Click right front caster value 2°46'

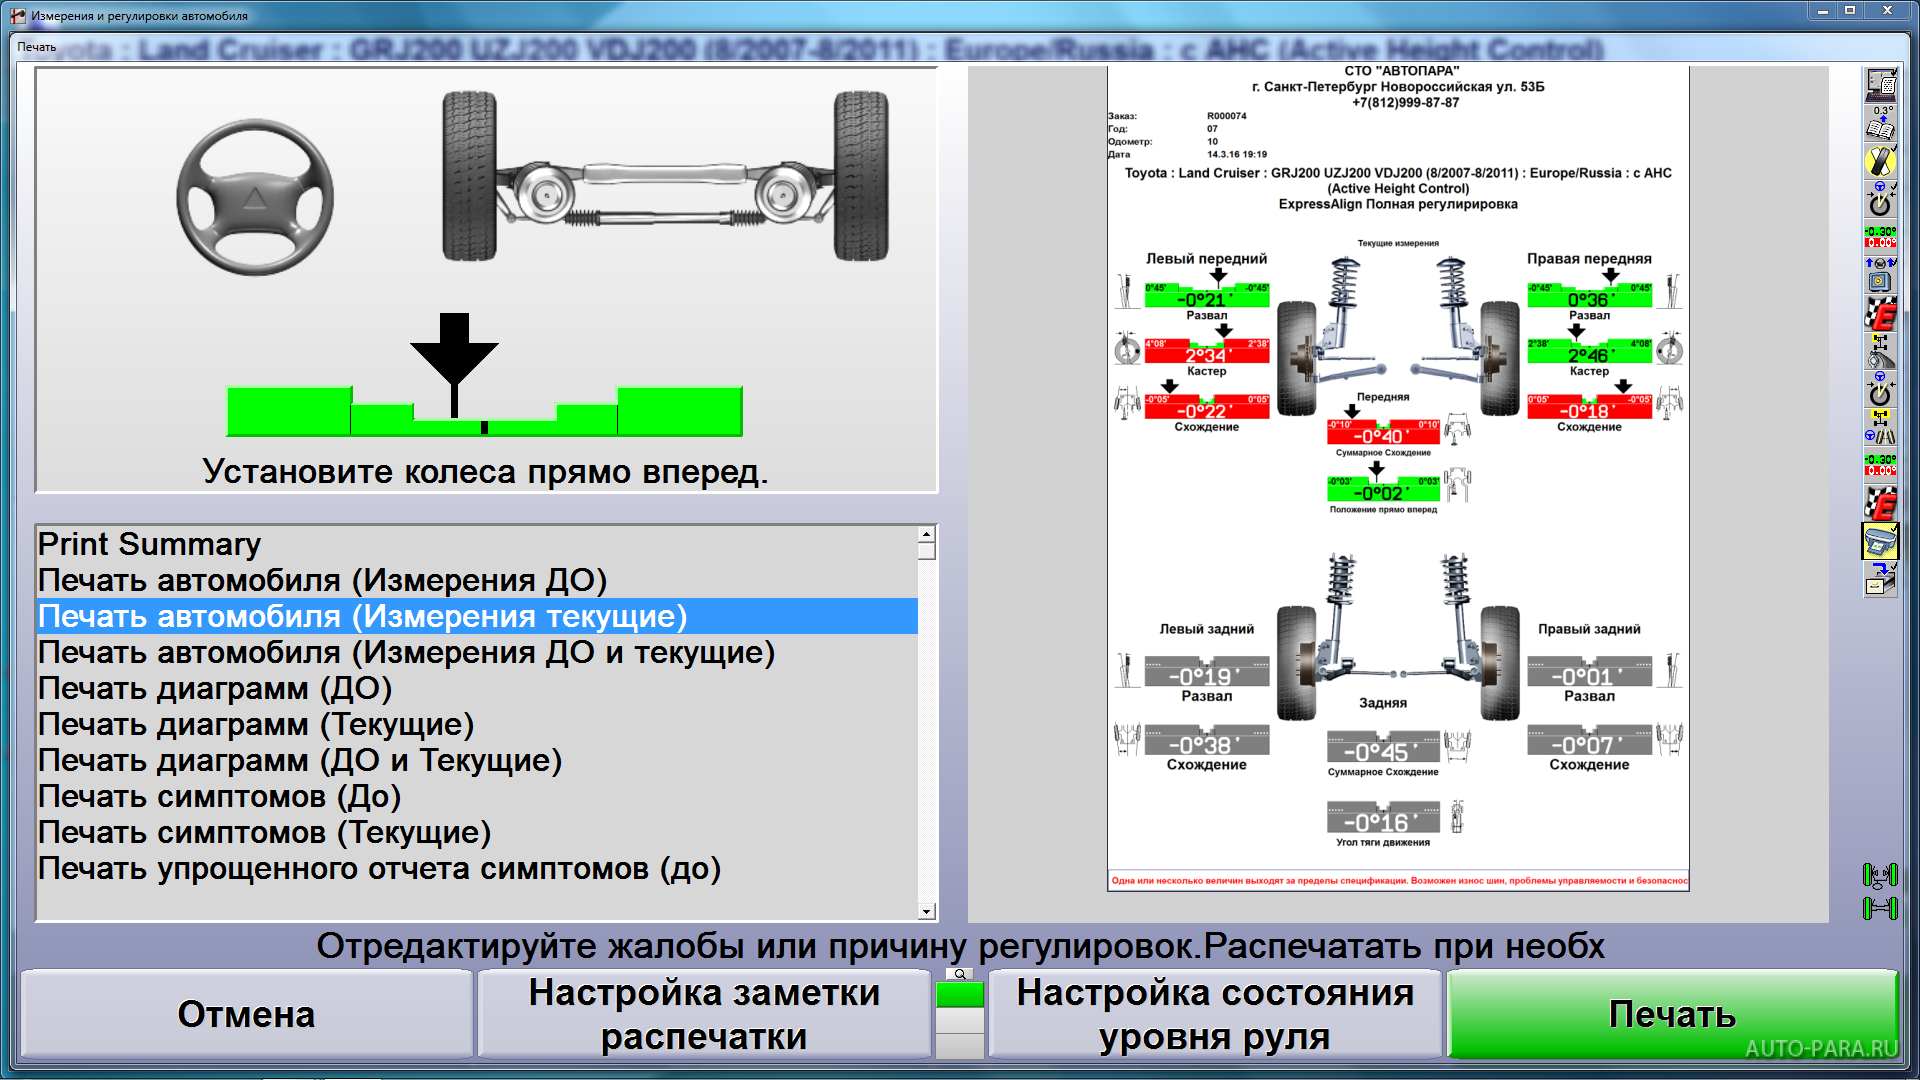(x=1589, y=355)
